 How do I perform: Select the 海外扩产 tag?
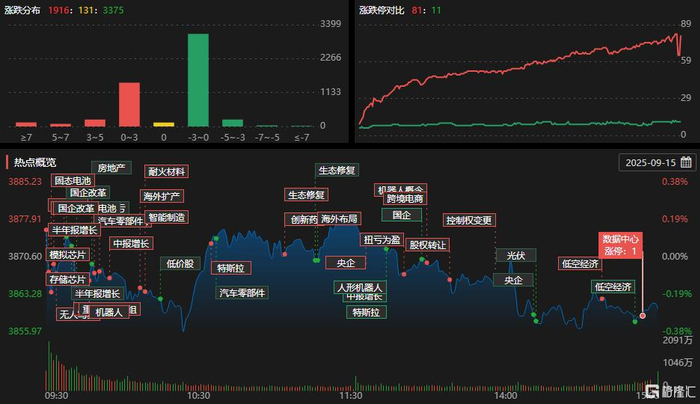(x=162, y=196)
